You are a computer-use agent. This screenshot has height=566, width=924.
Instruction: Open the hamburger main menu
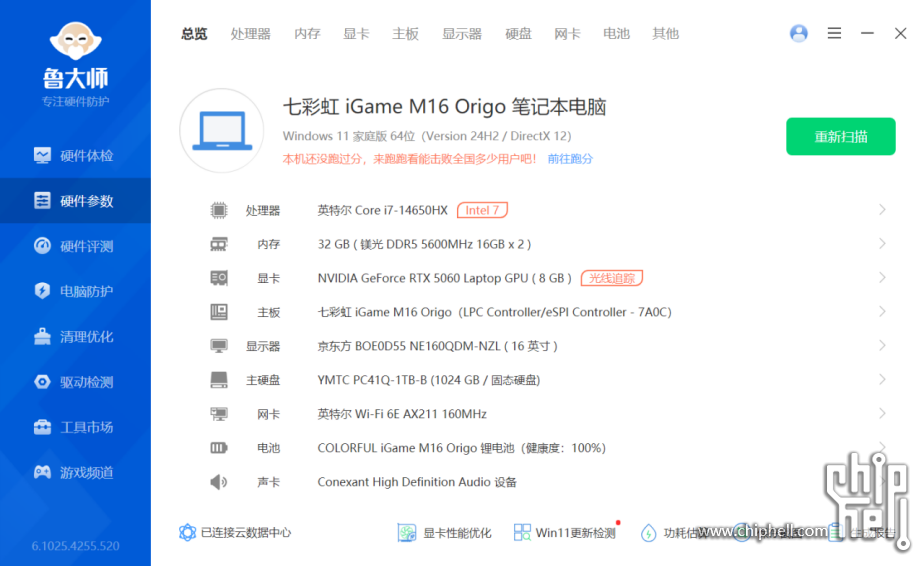834,33
